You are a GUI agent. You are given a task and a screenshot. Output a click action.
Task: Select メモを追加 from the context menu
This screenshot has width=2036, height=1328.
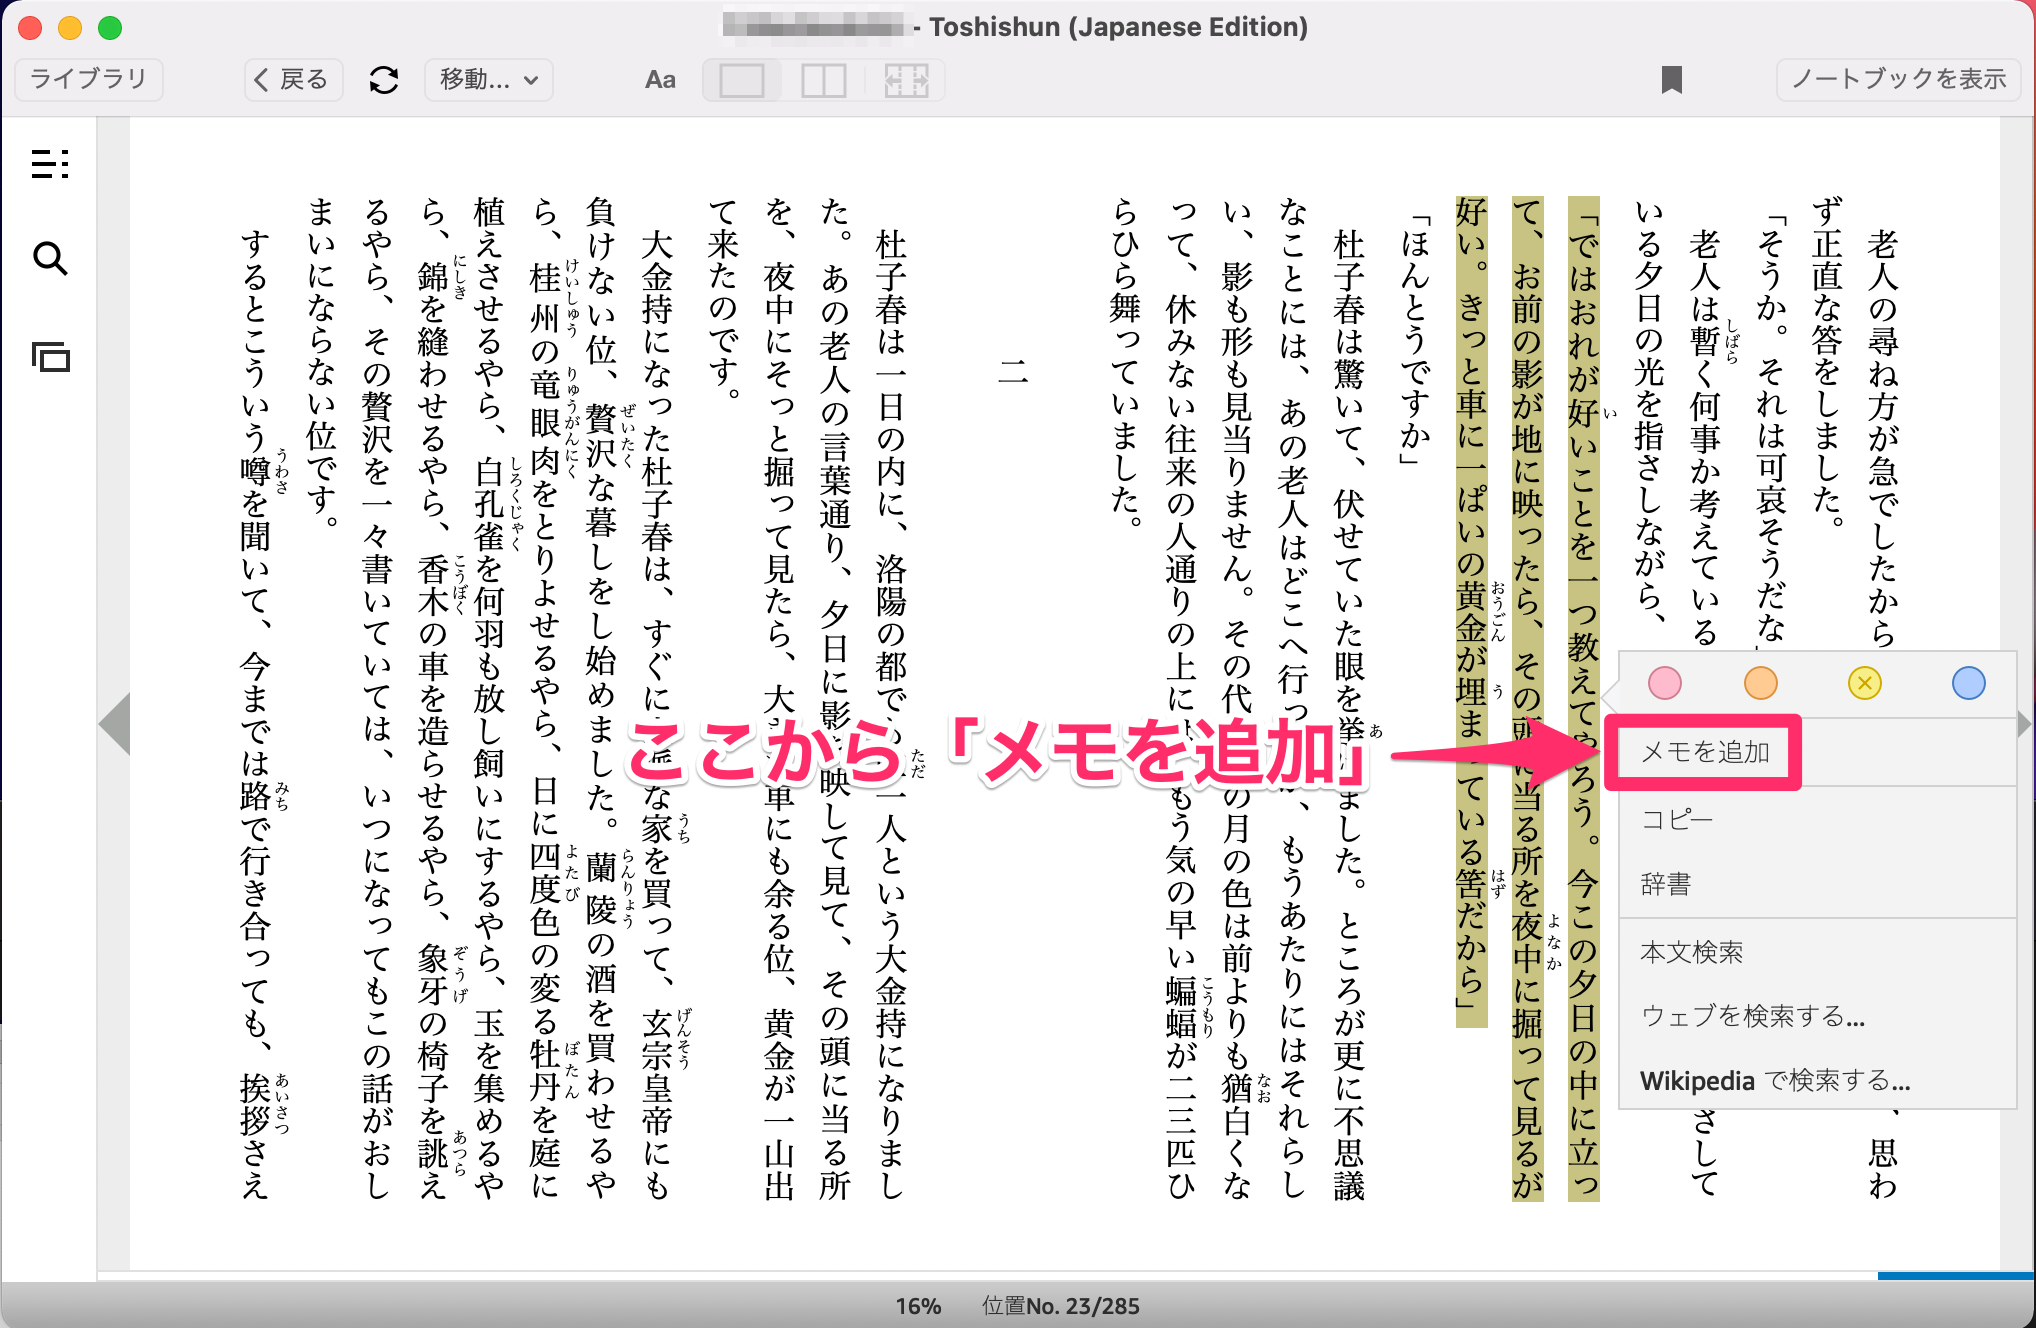coord(1705,752)
